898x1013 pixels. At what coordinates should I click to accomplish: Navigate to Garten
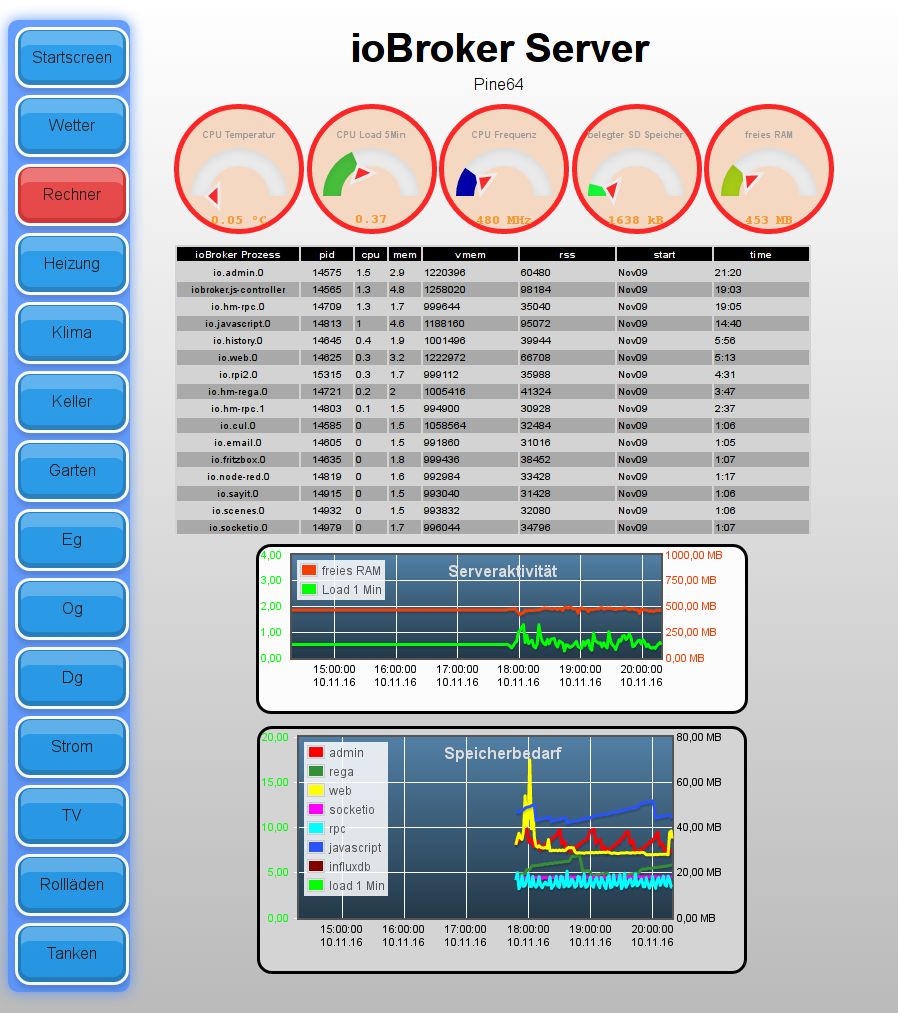click(x=72, y=471)
